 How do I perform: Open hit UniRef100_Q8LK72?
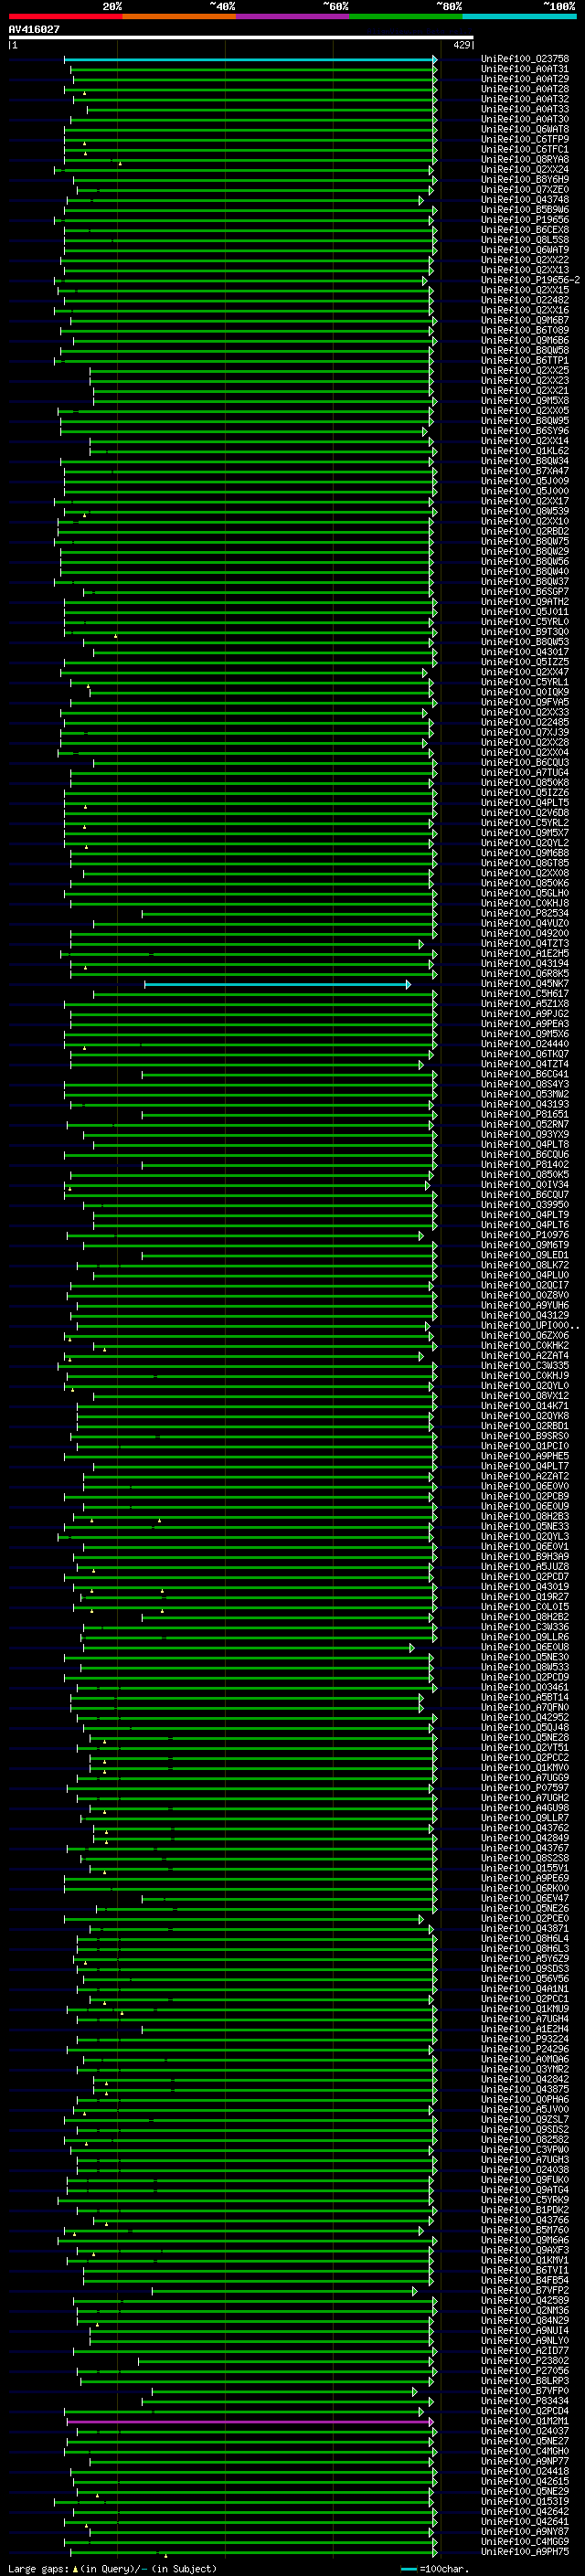(x=525, y=1266)
